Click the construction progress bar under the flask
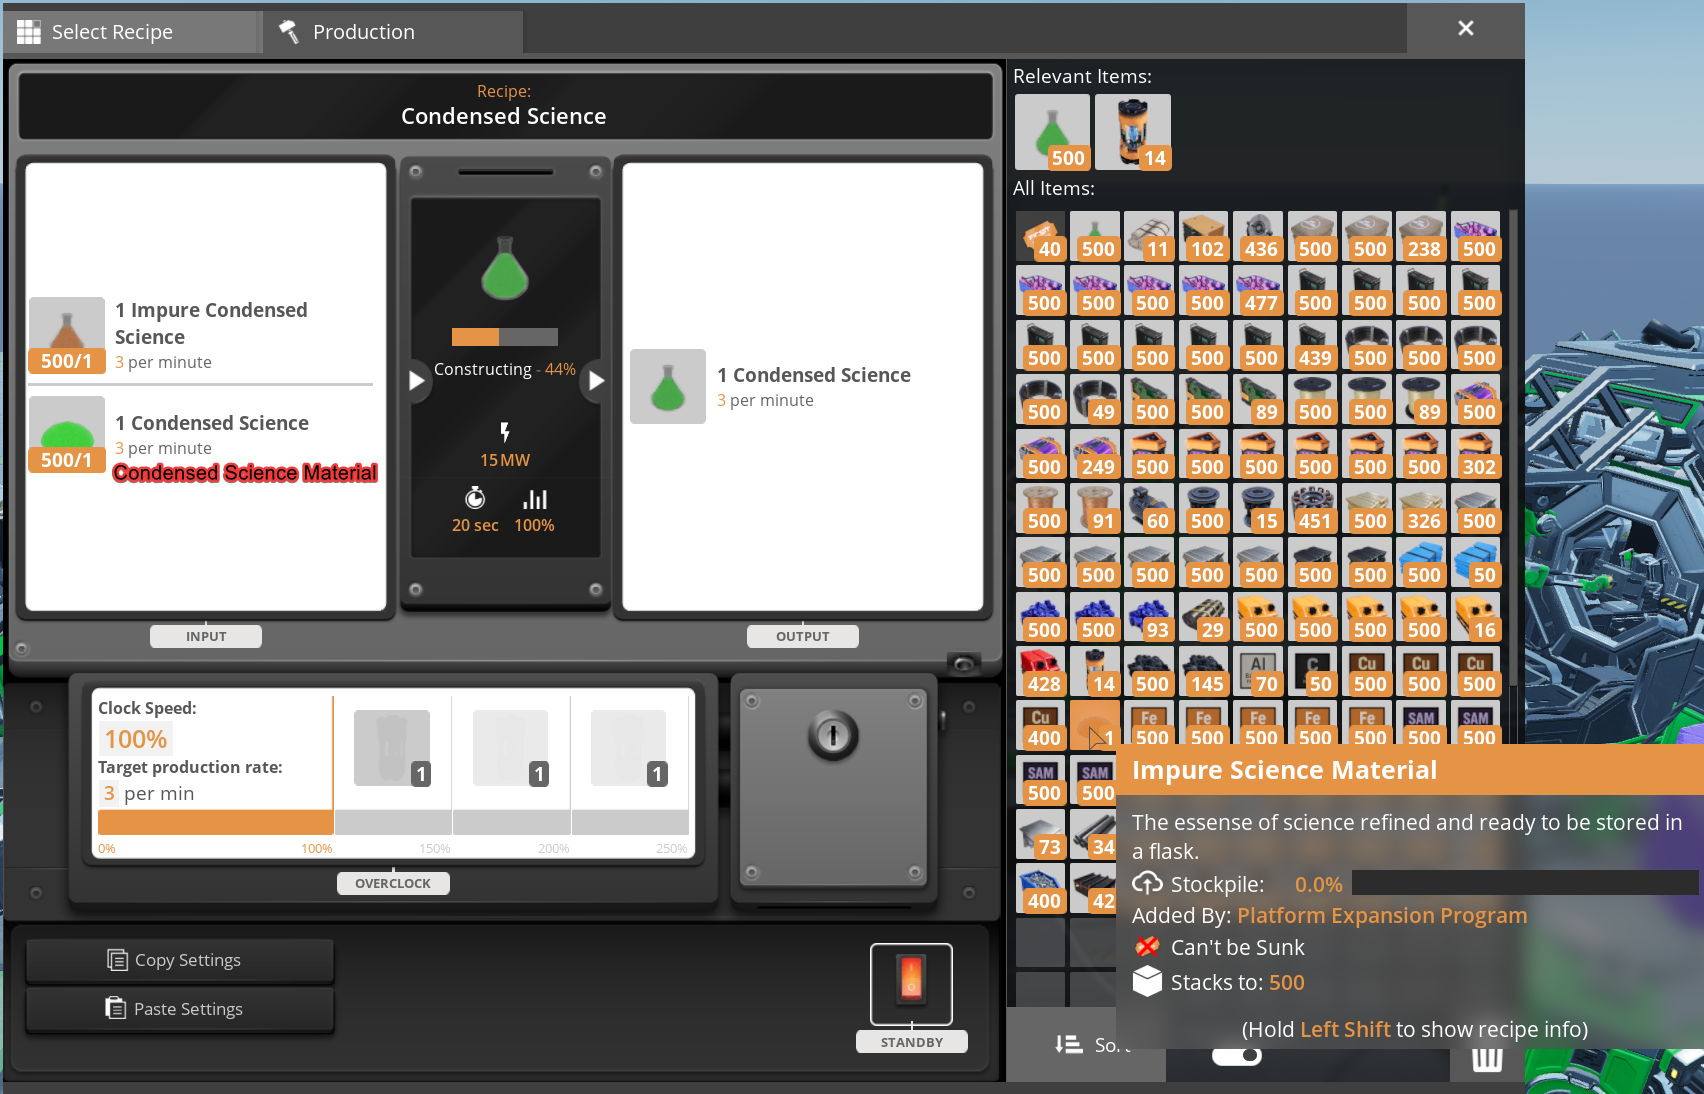The width and height of the screenshot is (1704, 1094). tap(505, 337)
